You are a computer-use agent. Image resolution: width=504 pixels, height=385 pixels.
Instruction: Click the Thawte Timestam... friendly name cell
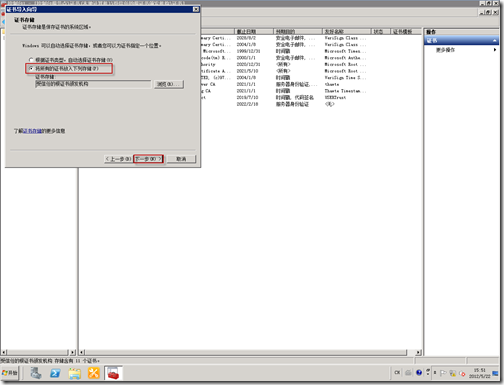pyautogui.click(x=345, y=91)
